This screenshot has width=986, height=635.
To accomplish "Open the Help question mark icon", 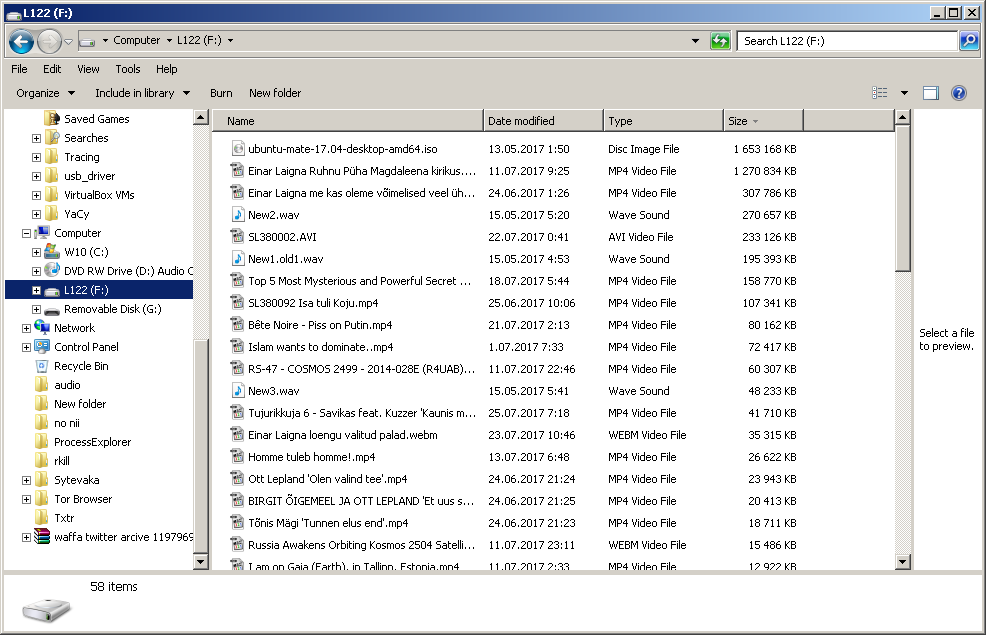I will (x=958, y=93).
